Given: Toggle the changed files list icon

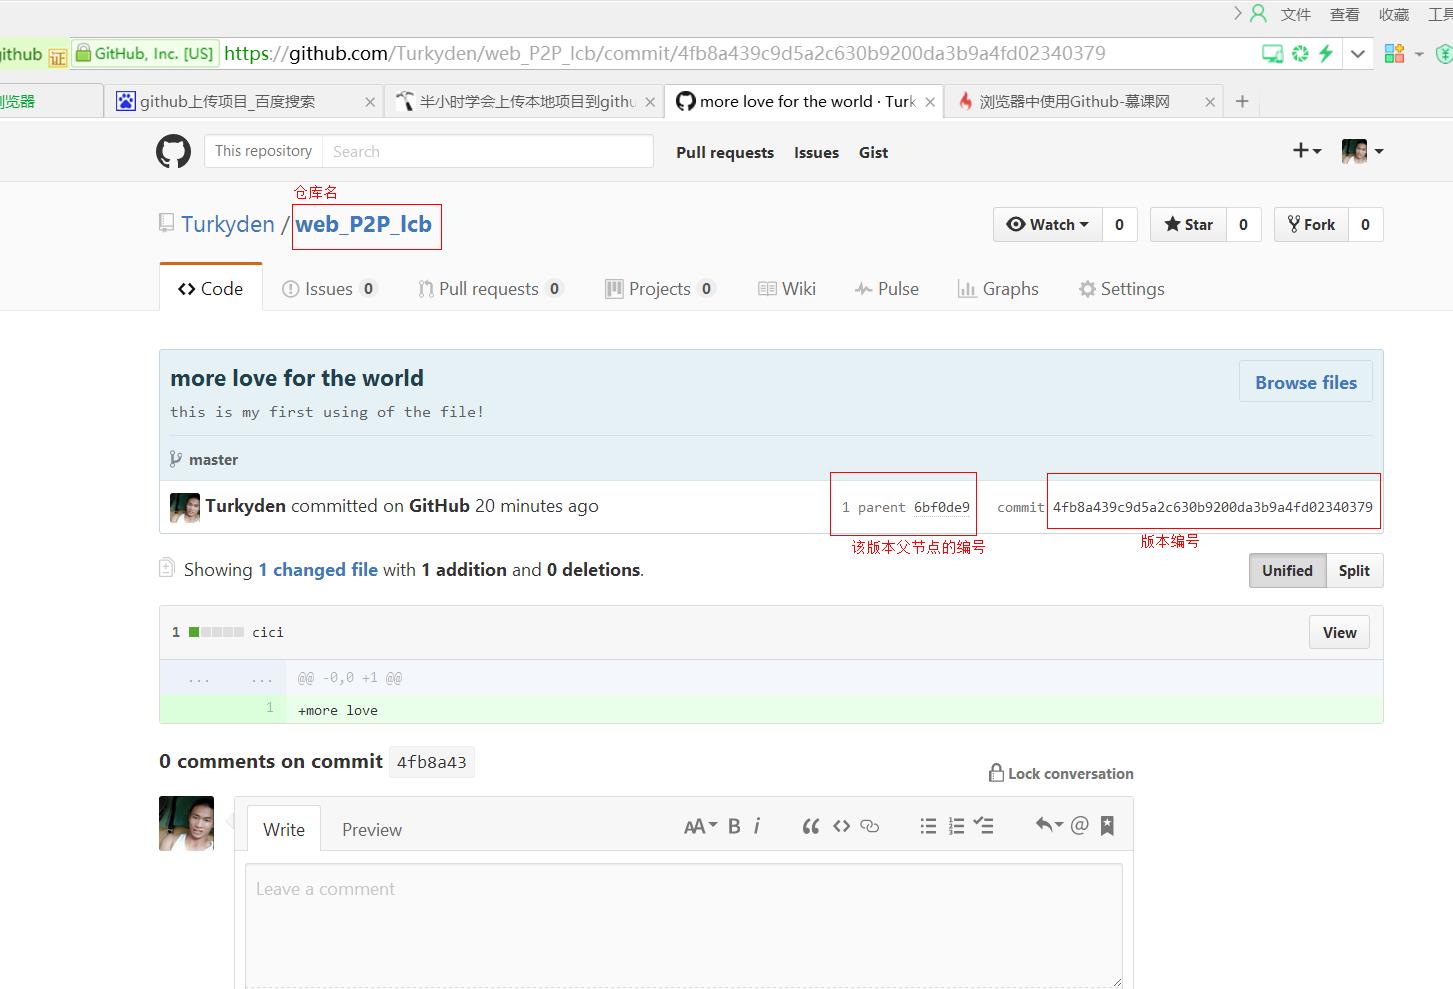Looking at the screenshot, I should [x=167, y=568].
